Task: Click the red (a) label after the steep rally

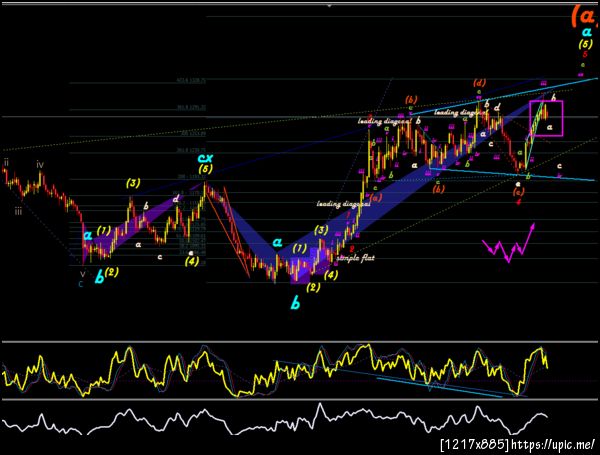Action: point(377,198)
